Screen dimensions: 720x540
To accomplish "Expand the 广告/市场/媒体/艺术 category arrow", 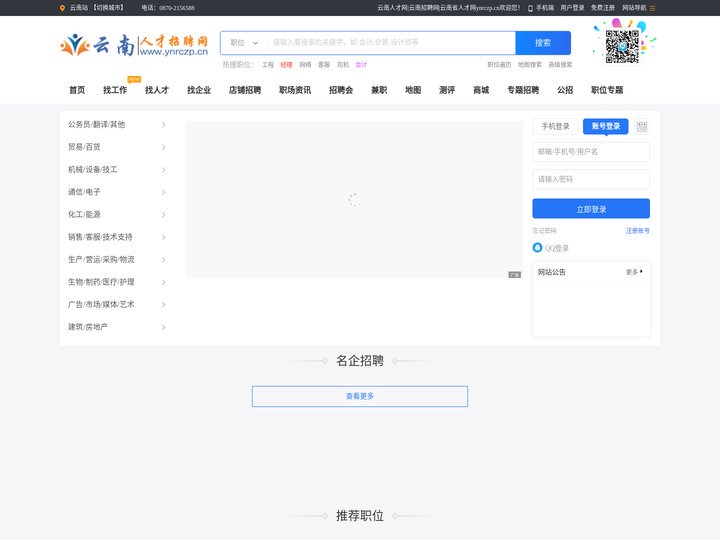I will [x=163, y=304].
